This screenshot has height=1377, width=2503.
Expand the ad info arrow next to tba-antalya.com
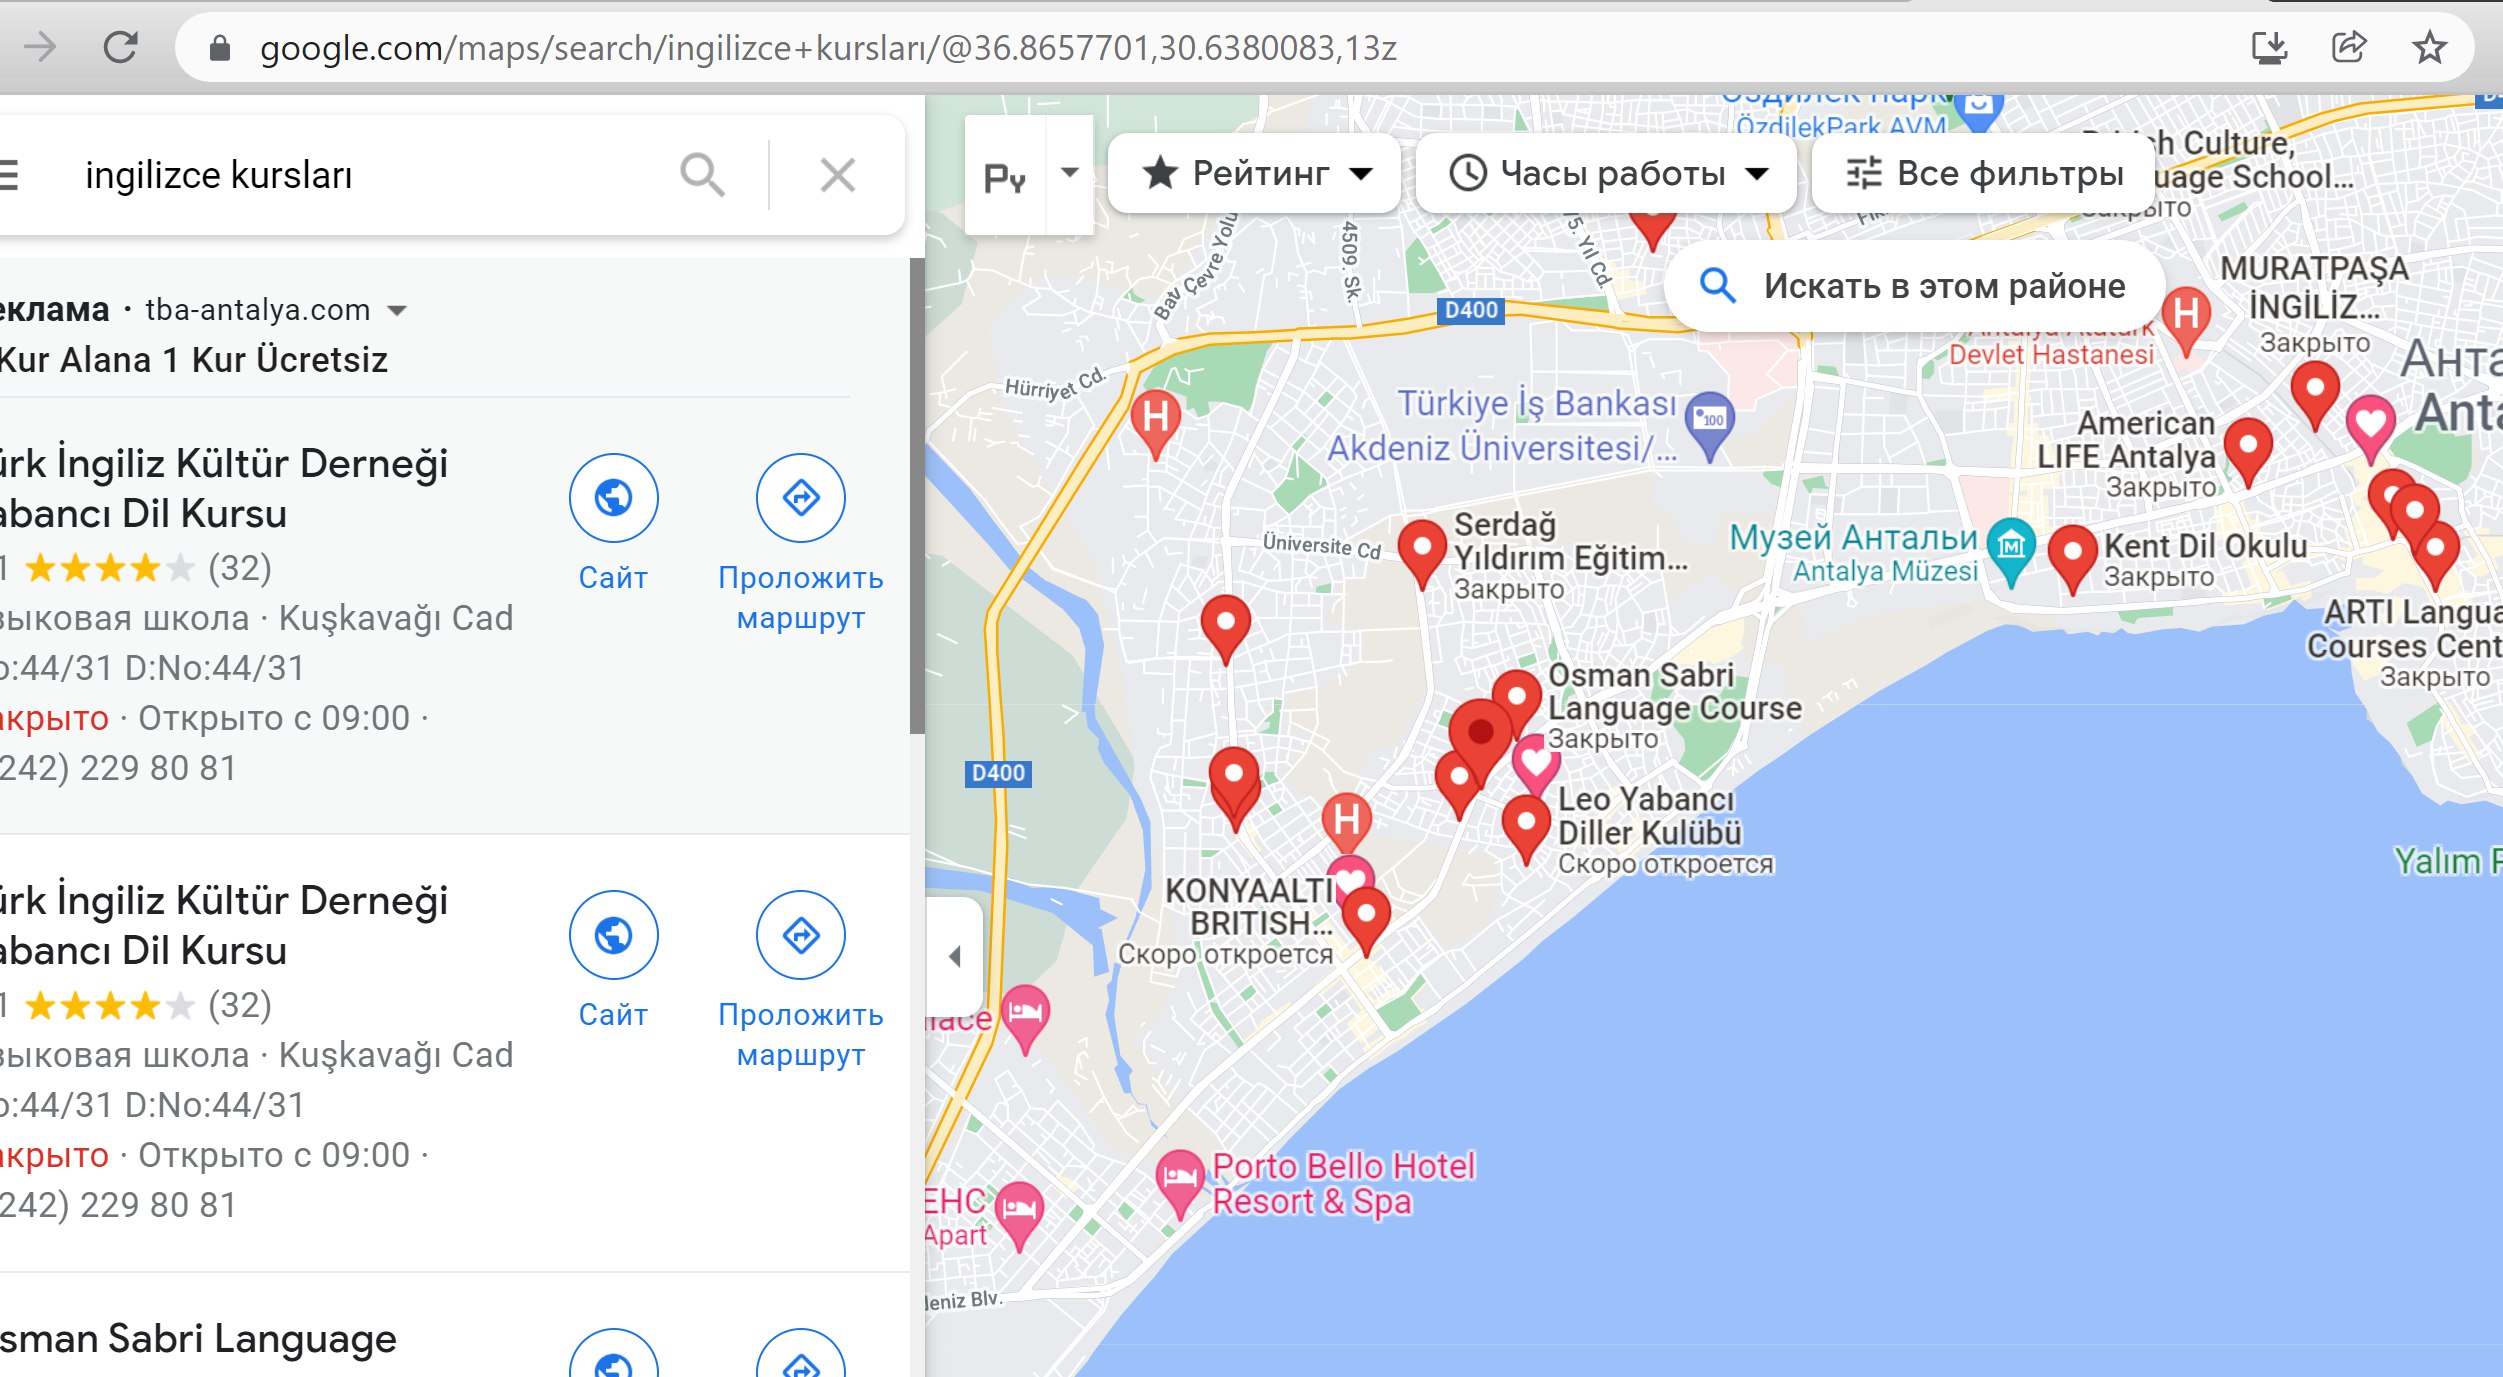pos(397,311)
